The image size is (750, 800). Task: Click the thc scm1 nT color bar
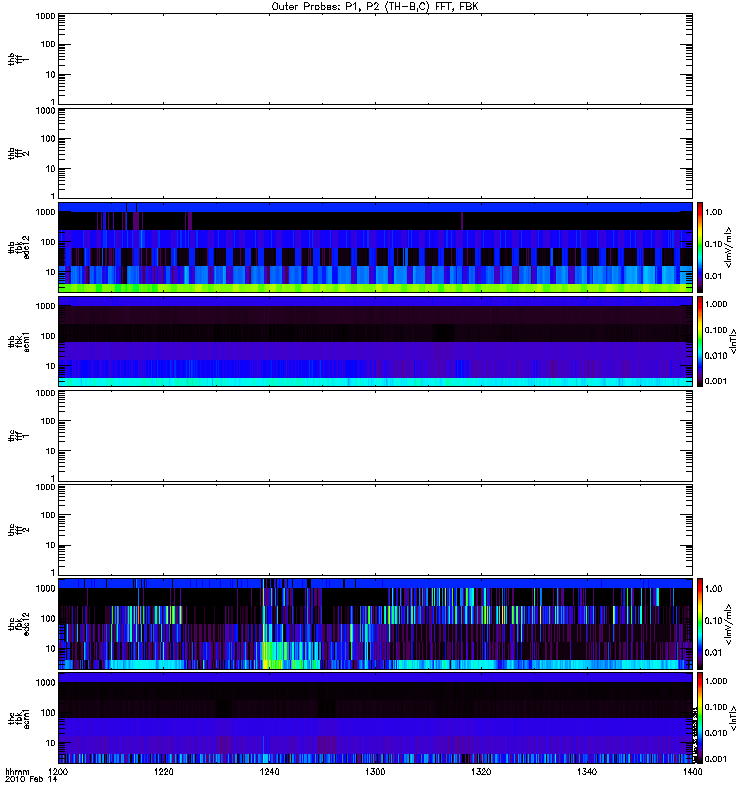click(x=700, y=718)
